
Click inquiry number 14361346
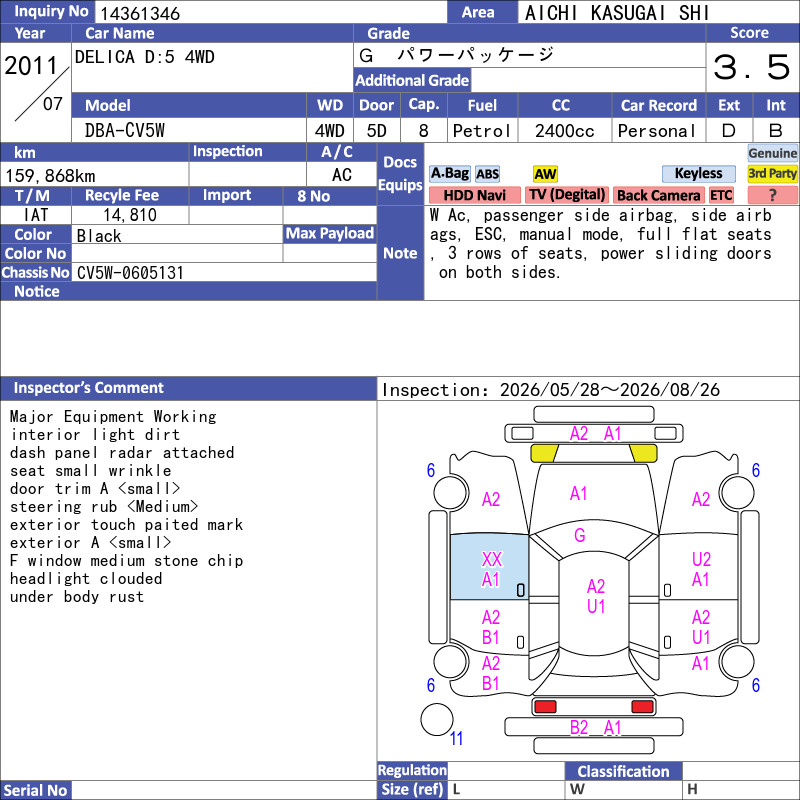tap(140, 13)
